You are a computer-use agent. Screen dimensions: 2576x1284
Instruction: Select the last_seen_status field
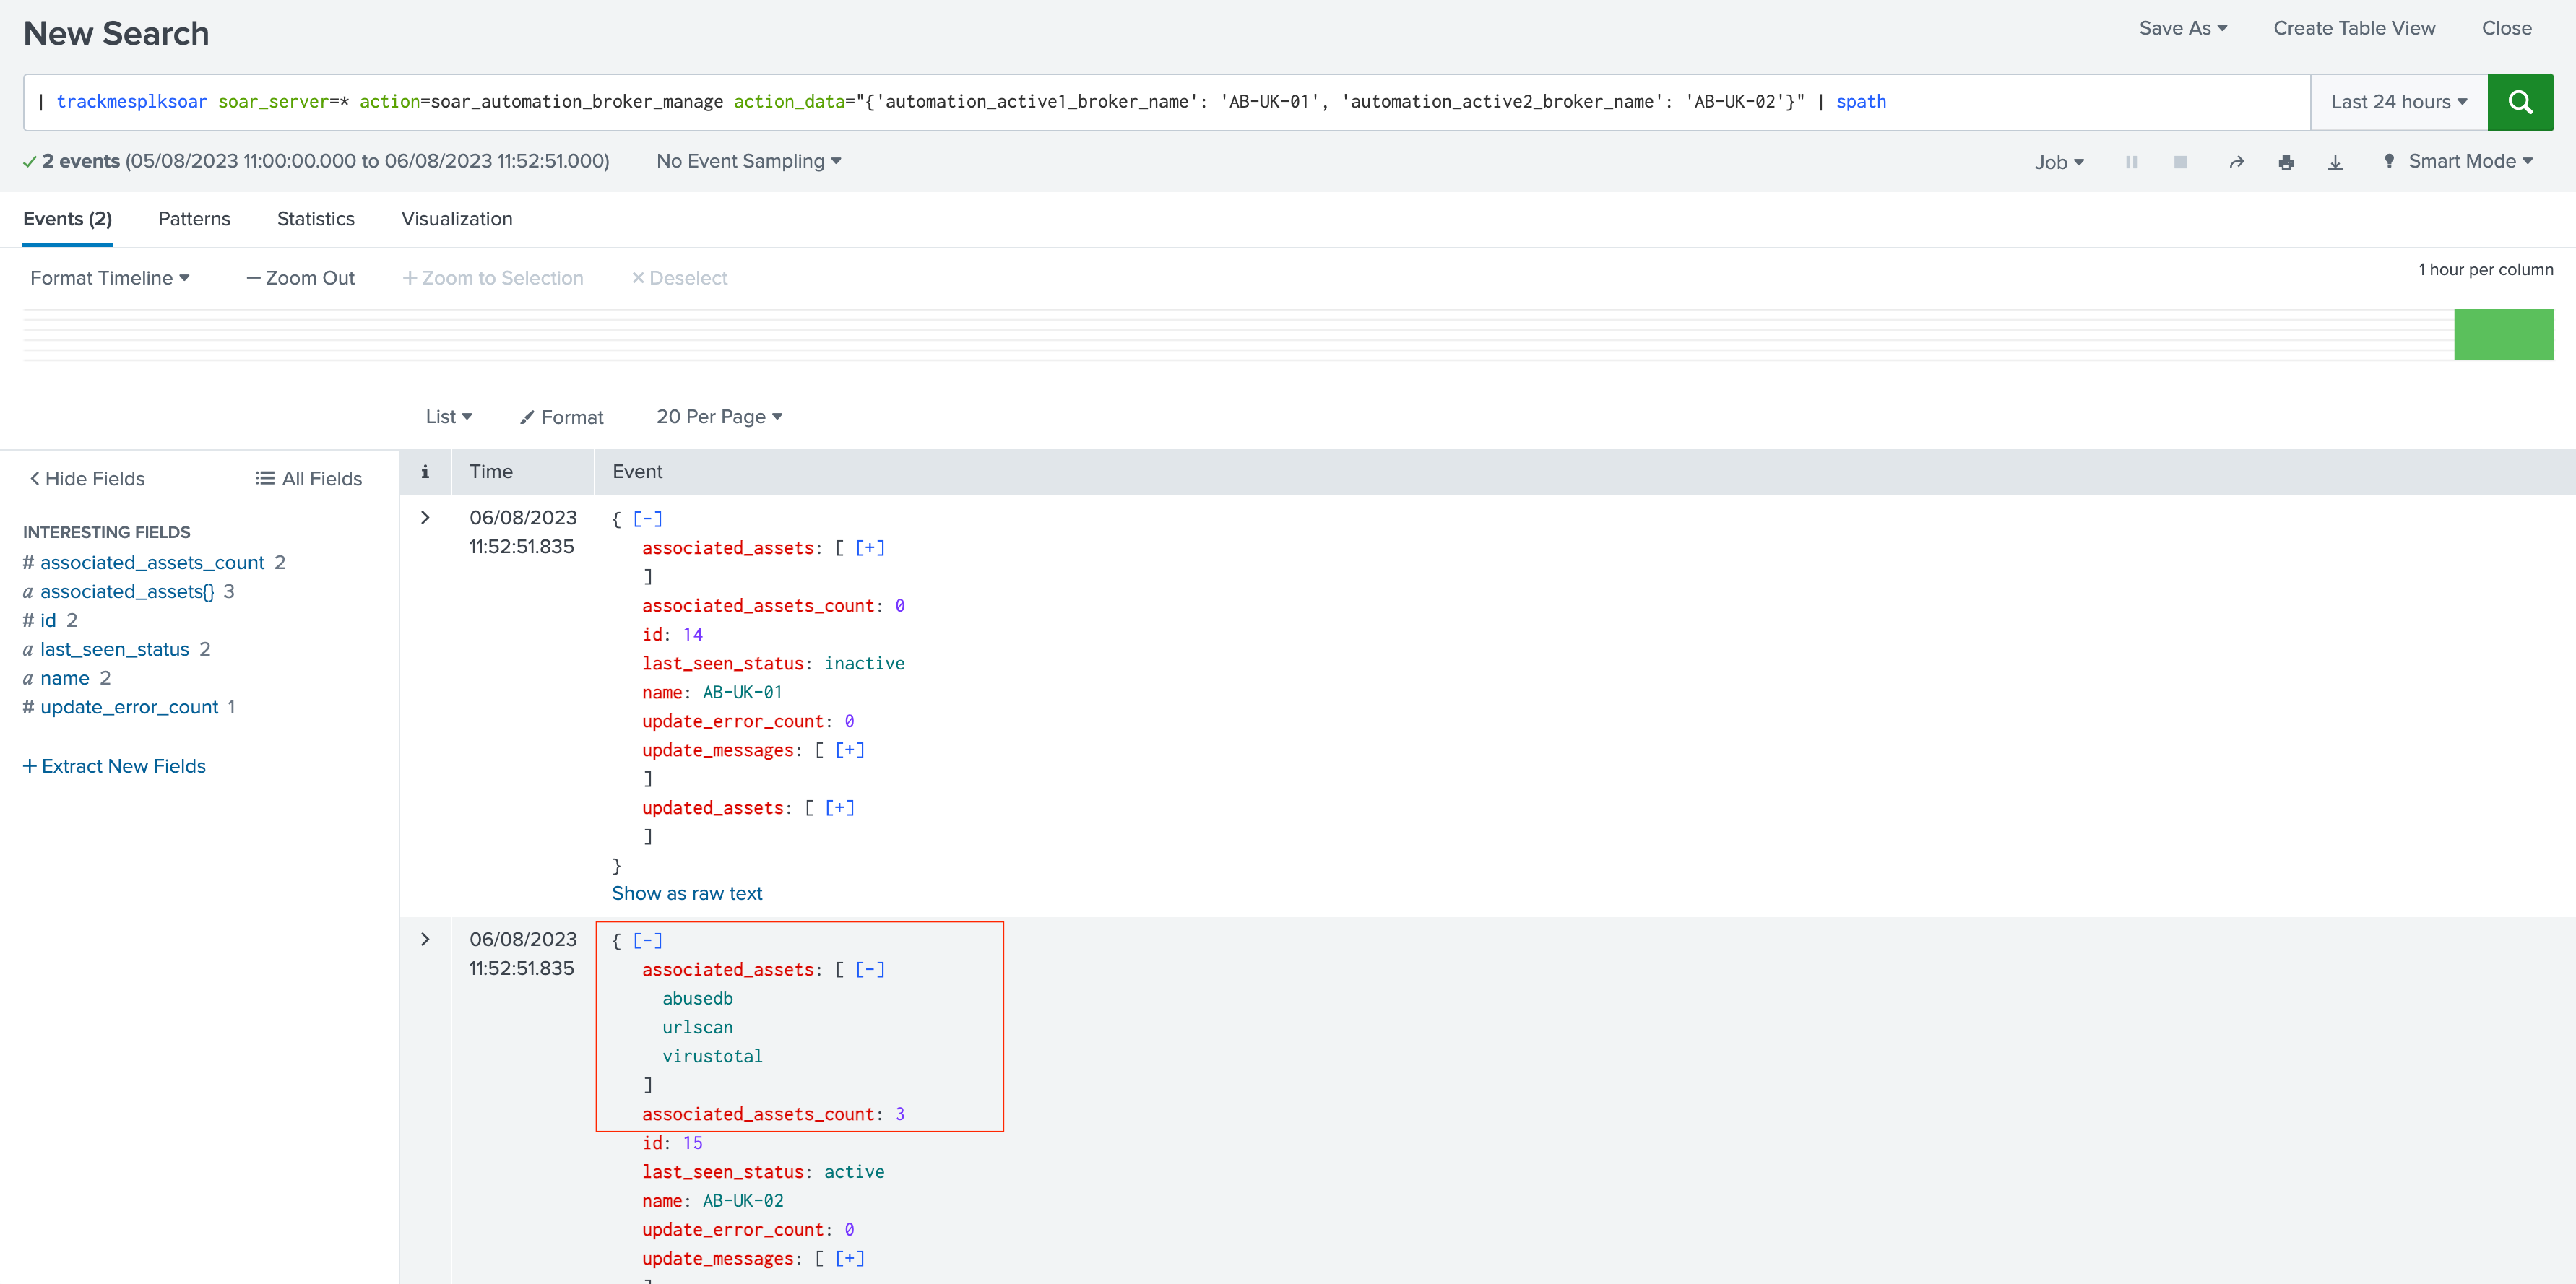tap(114, 650)
